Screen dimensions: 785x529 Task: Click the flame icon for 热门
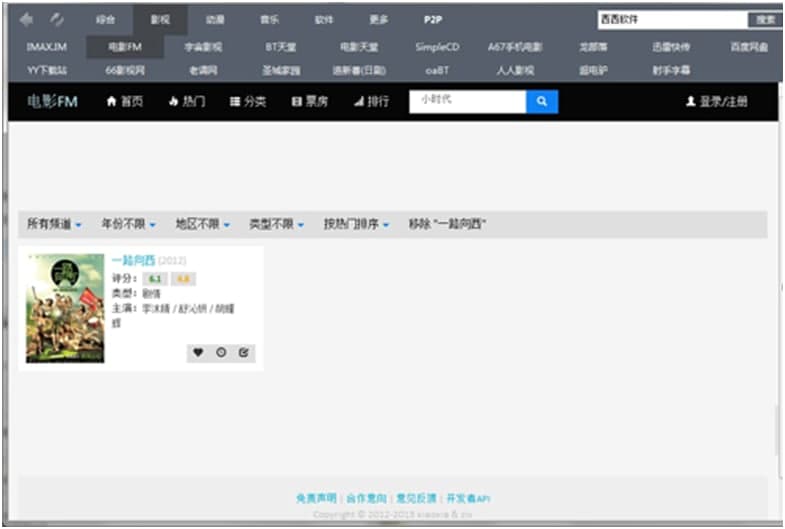click(174, 102)
